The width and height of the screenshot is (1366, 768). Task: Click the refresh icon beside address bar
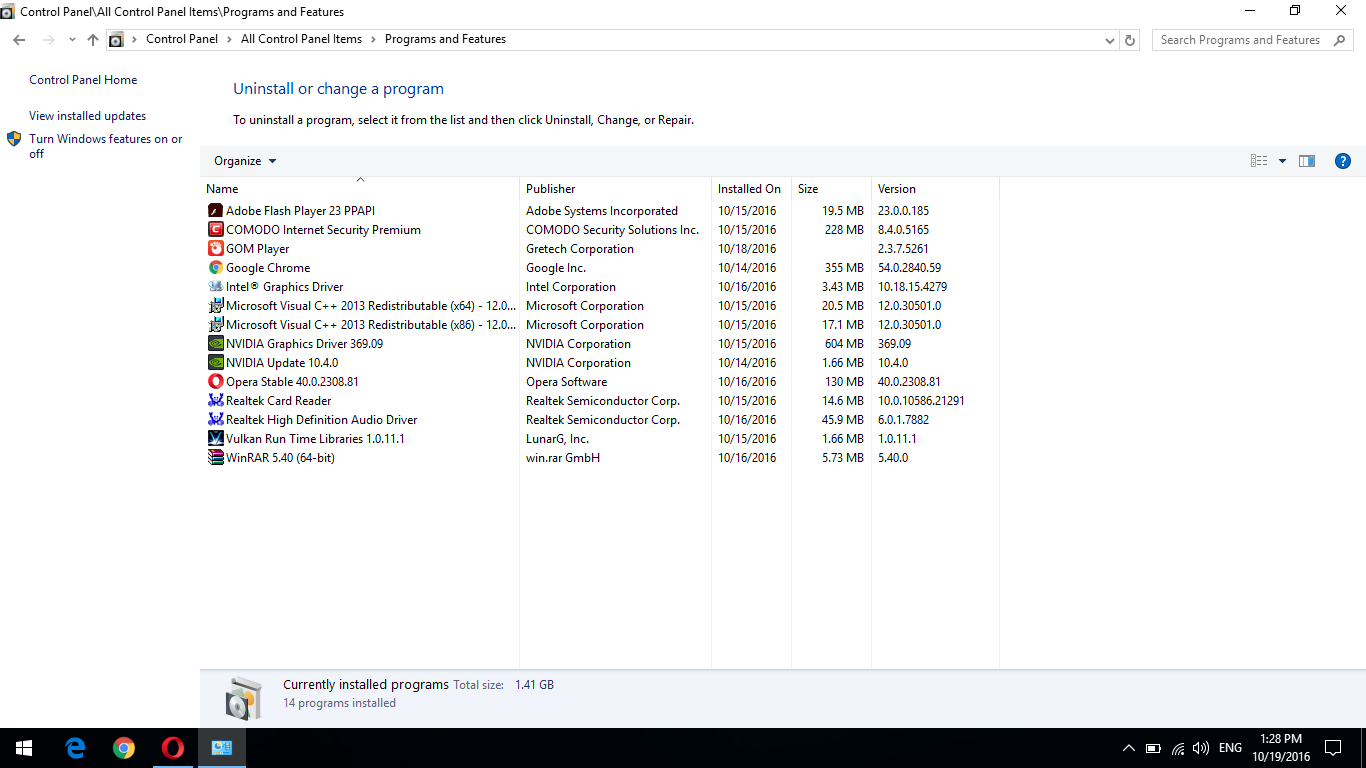tap(1130, 40)
